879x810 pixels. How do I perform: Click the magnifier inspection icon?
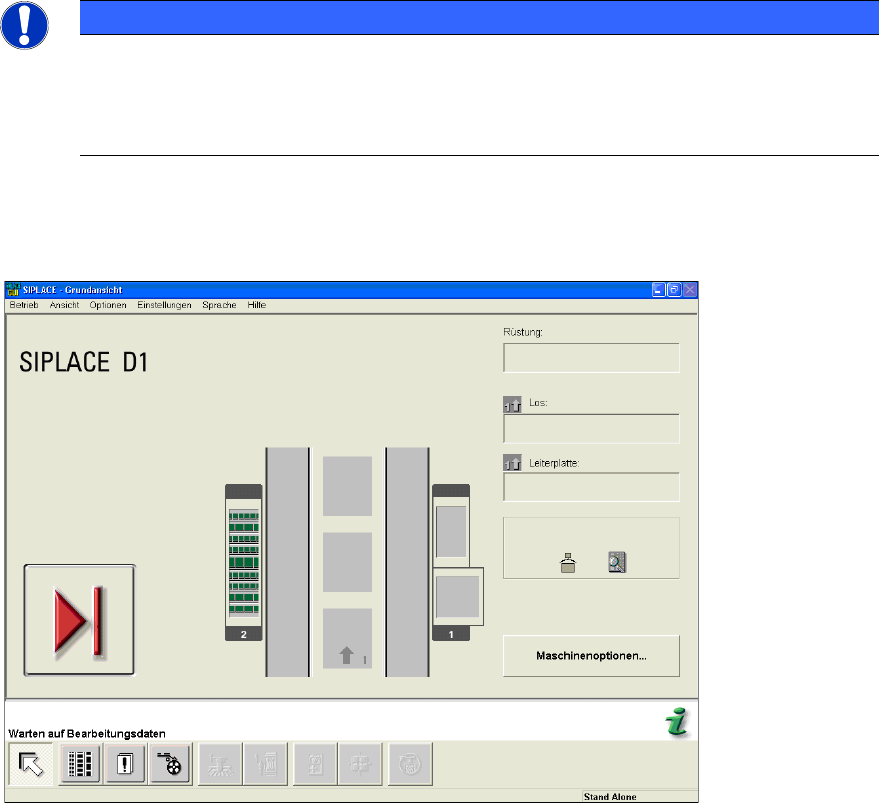point(617,562)
